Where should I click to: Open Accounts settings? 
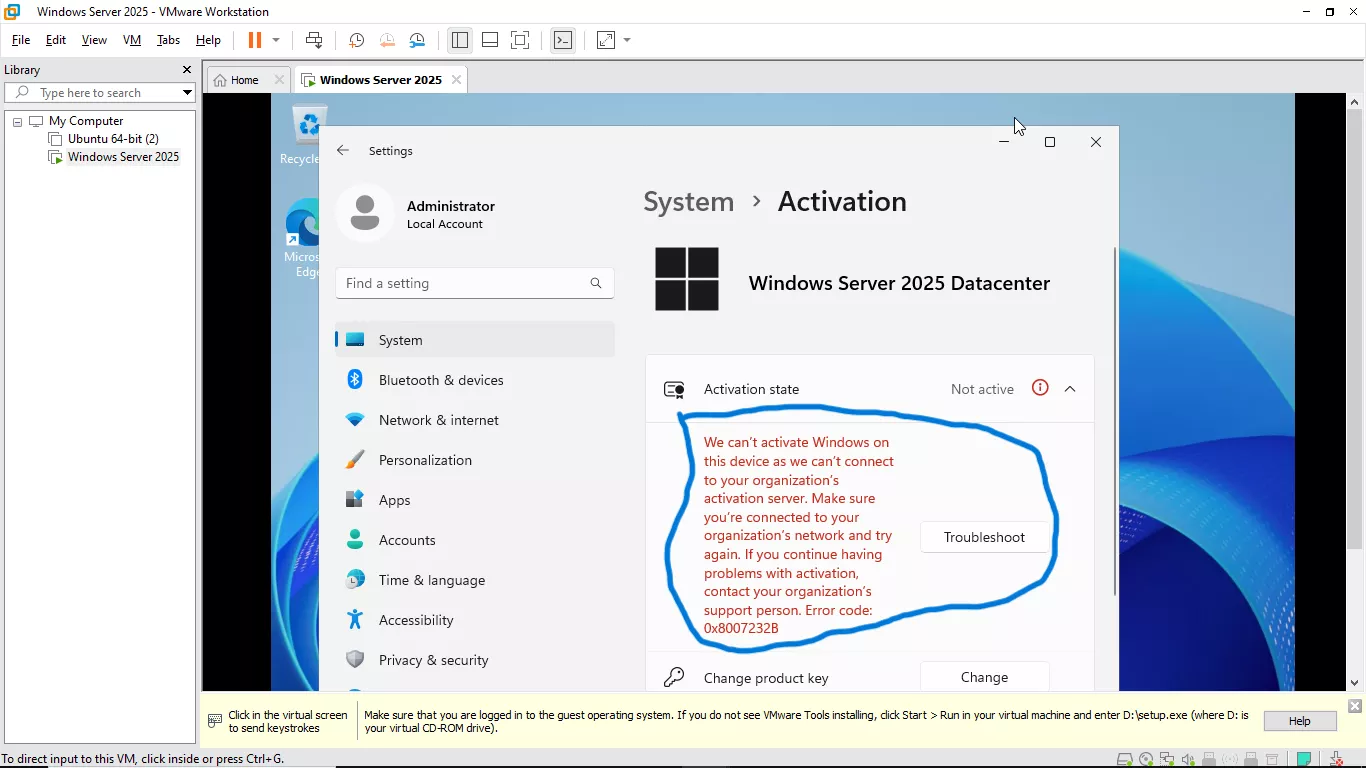(x=475, y=540)
